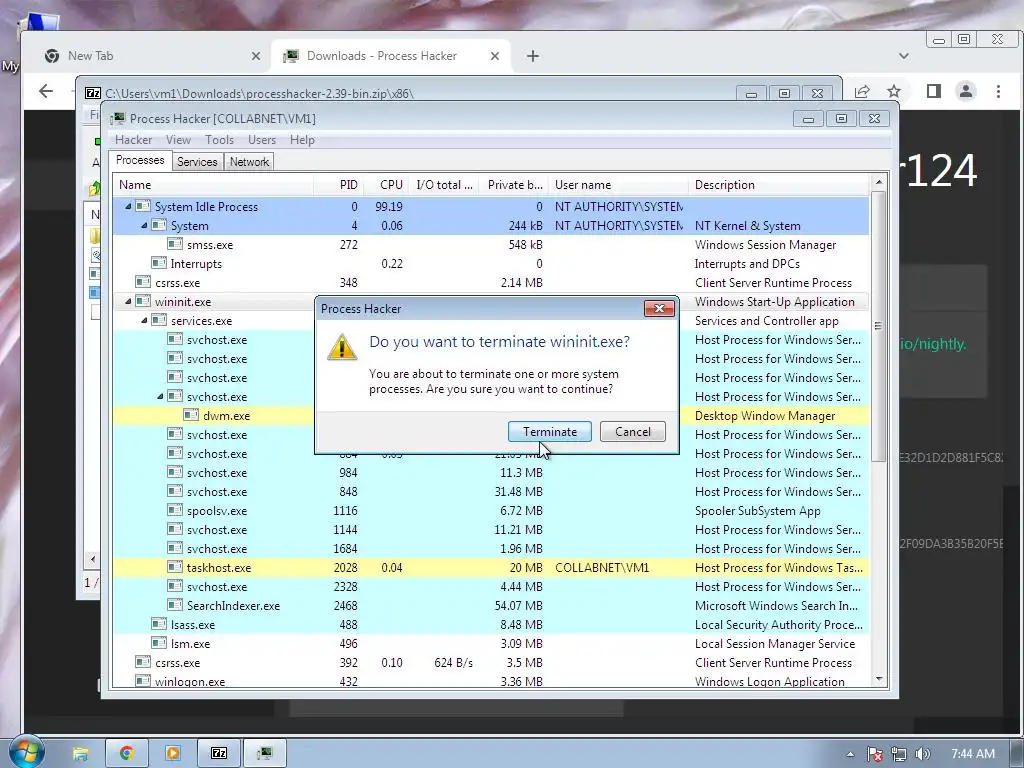This screenshot has width=1024, height=768.
Task: Select svchost.exe row with PID 848
Action: 491,492
